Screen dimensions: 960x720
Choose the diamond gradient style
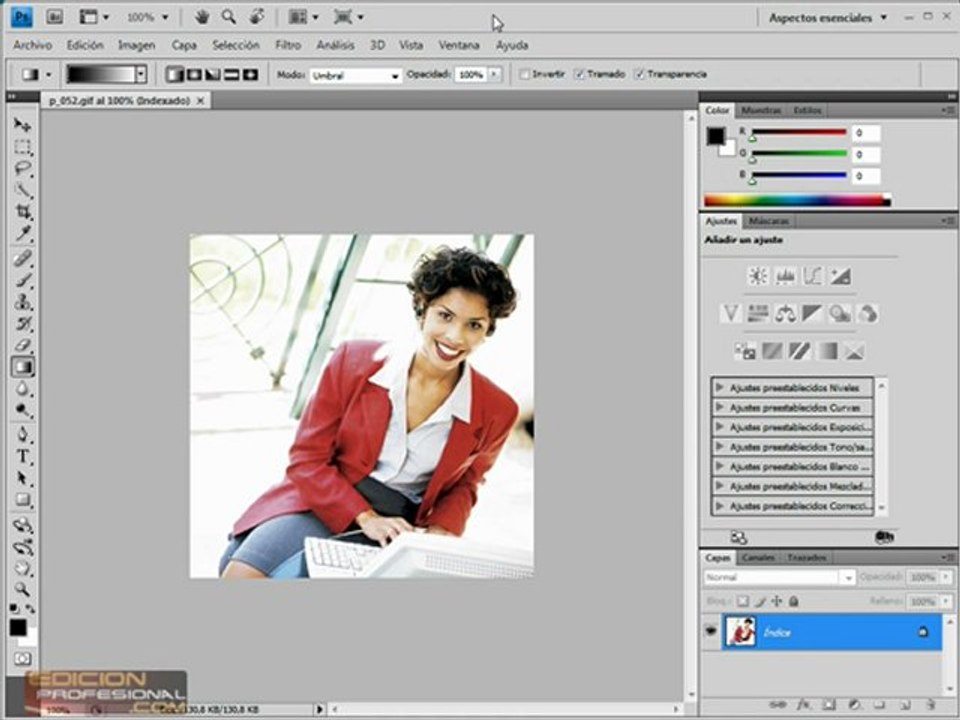(250, 75)
